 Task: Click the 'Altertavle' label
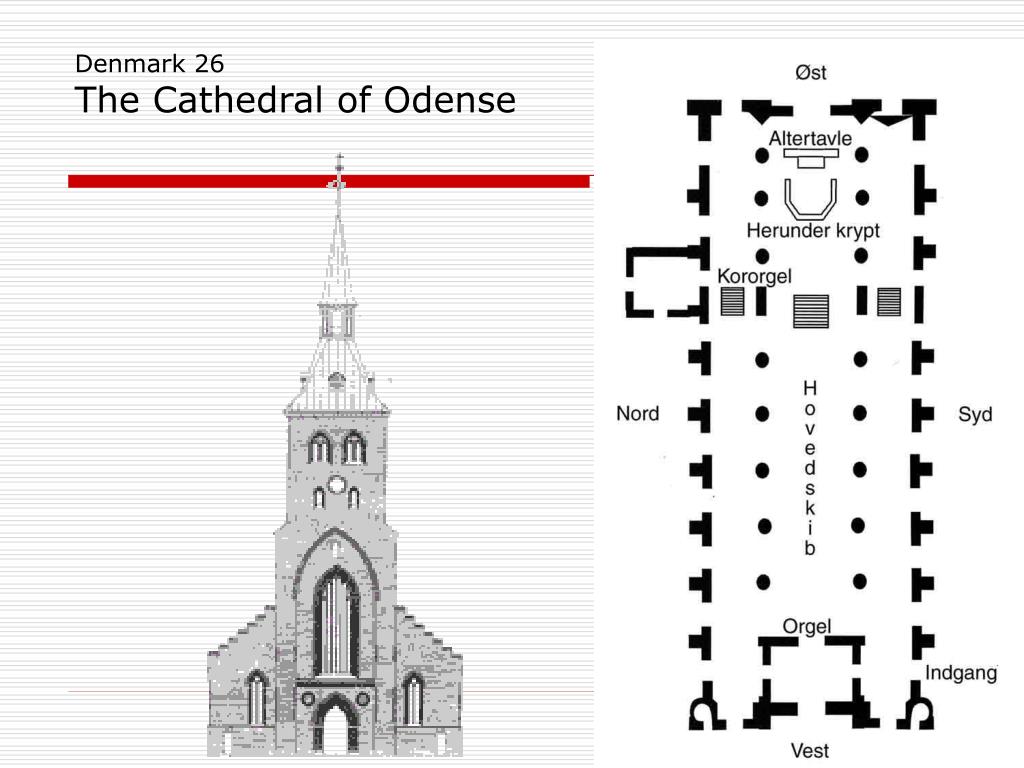coord(810,138)
